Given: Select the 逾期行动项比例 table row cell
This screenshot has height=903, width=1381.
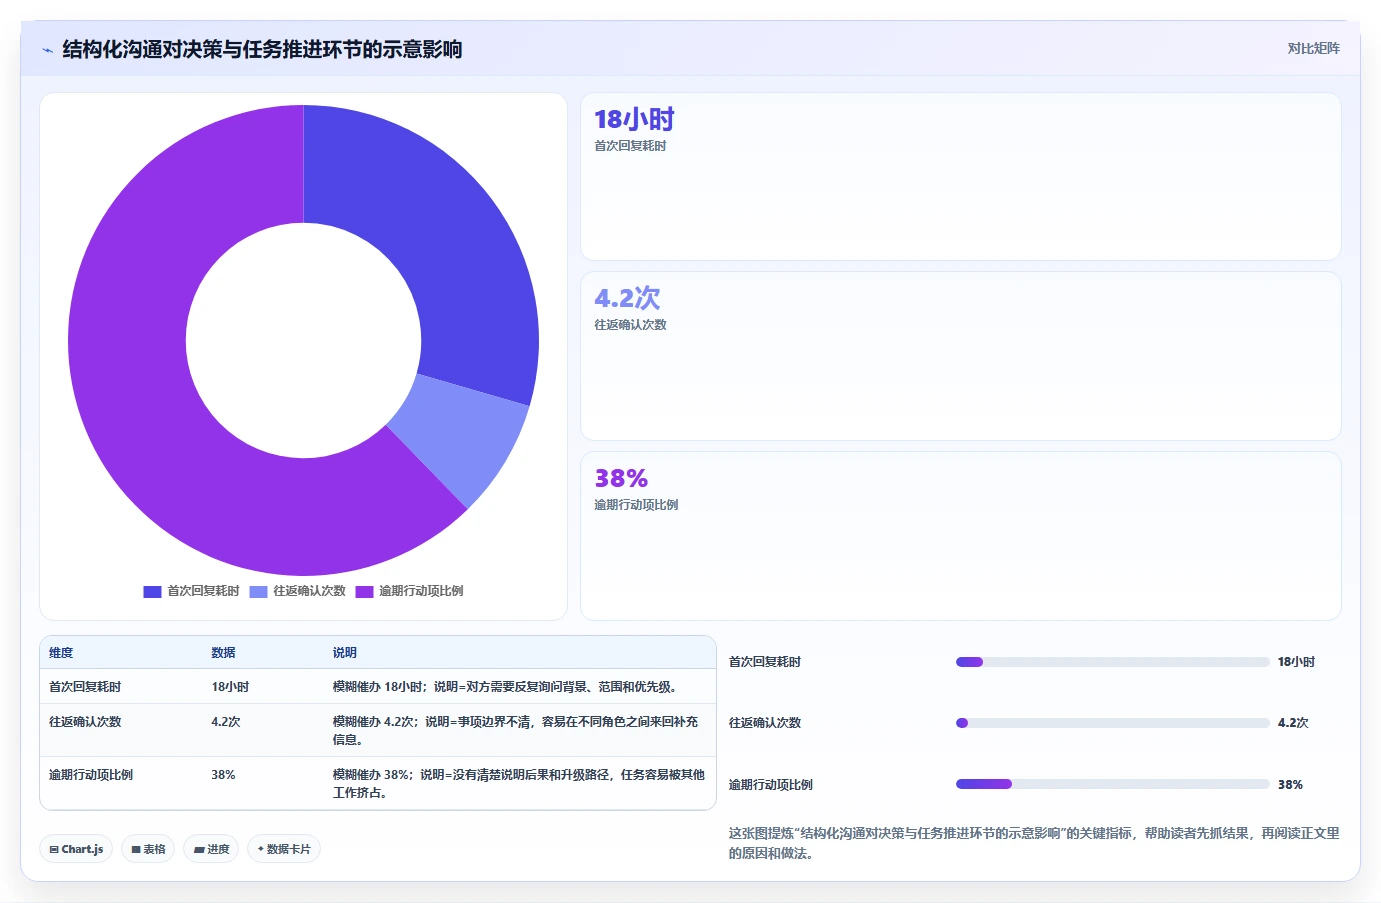Looking at the screenshot, I should [x=91, y=775].
